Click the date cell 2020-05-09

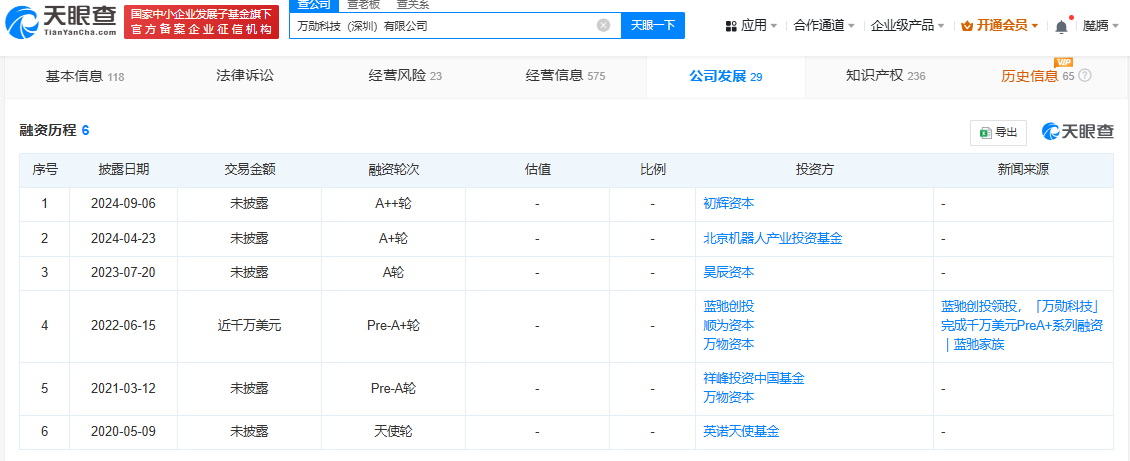[x=123, y=431]
